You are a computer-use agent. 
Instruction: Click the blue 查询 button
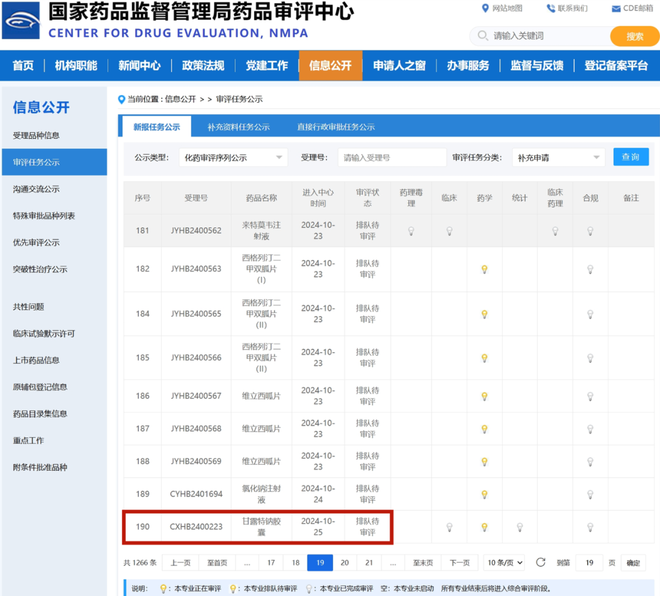coord(631,157)
